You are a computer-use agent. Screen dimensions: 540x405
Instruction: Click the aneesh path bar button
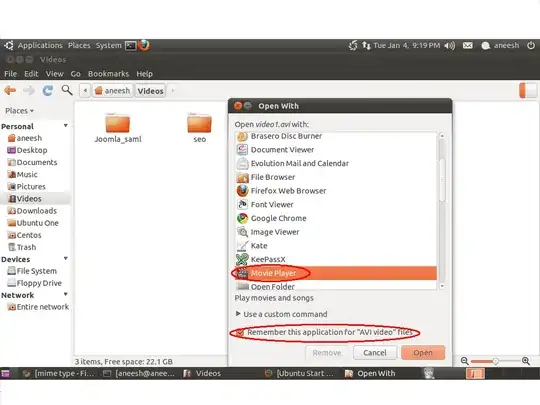click(113, 91)
